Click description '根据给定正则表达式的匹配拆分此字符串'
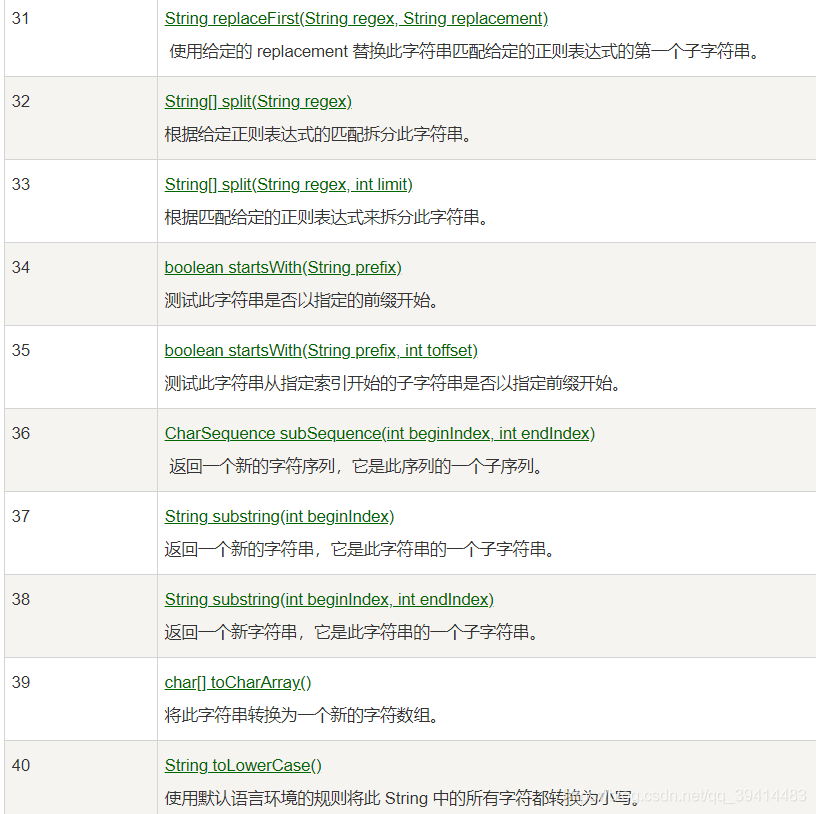 [x=318, y=134]
